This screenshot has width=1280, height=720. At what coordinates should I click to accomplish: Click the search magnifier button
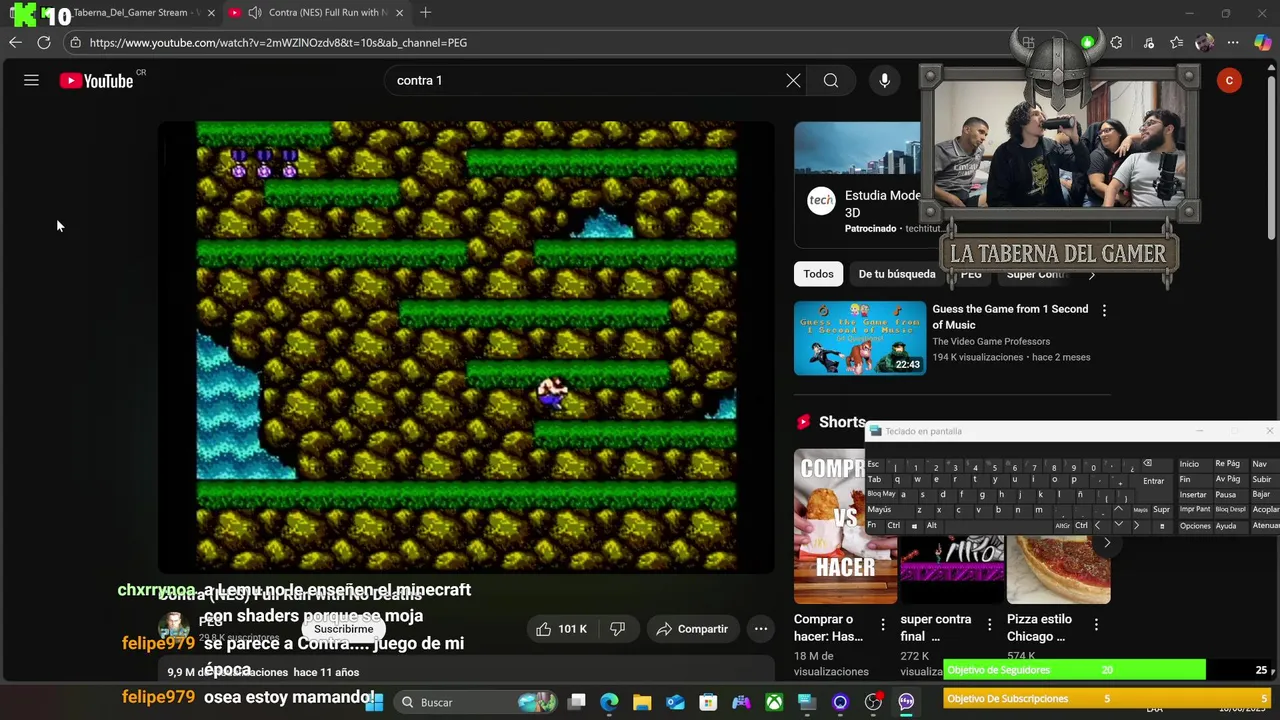tap(831, 80)
